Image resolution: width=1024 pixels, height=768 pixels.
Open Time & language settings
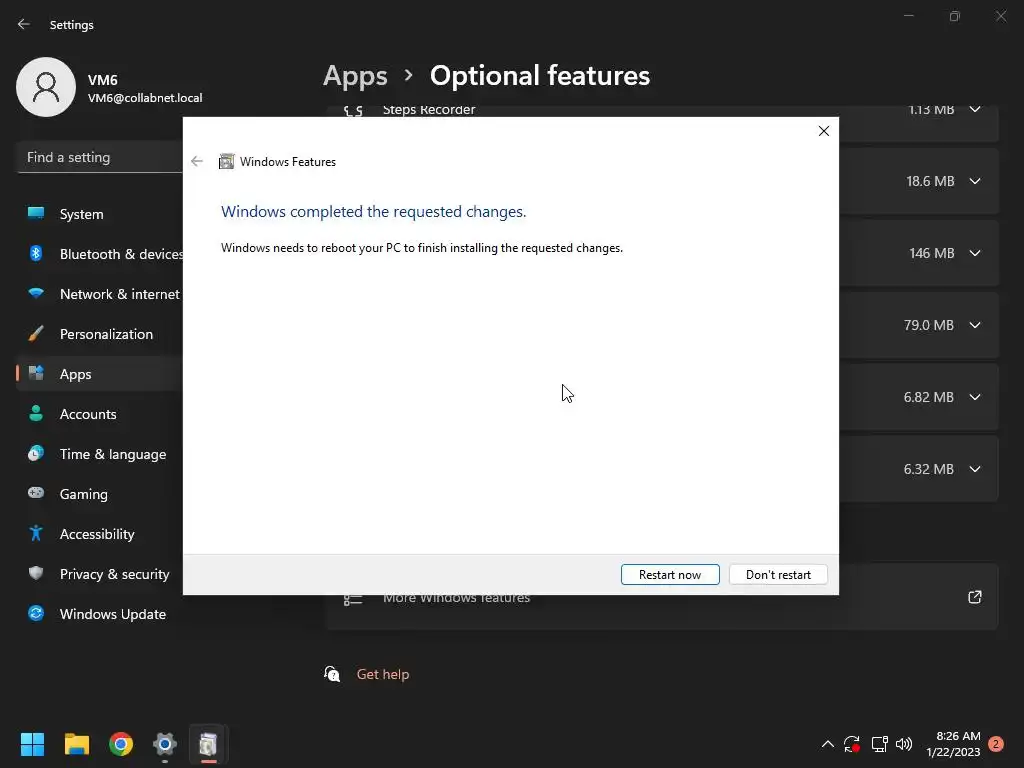[x=99, y=454]
